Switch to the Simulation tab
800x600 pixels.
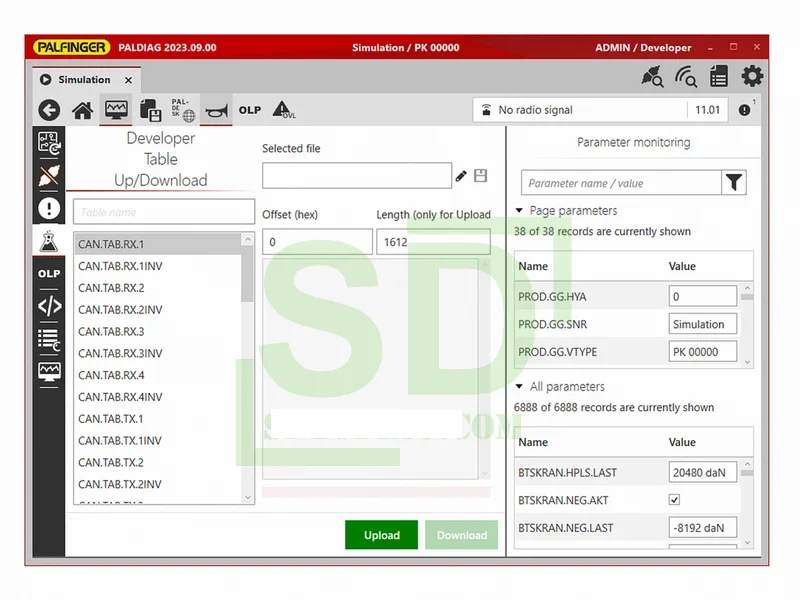(x=84, y=80)
